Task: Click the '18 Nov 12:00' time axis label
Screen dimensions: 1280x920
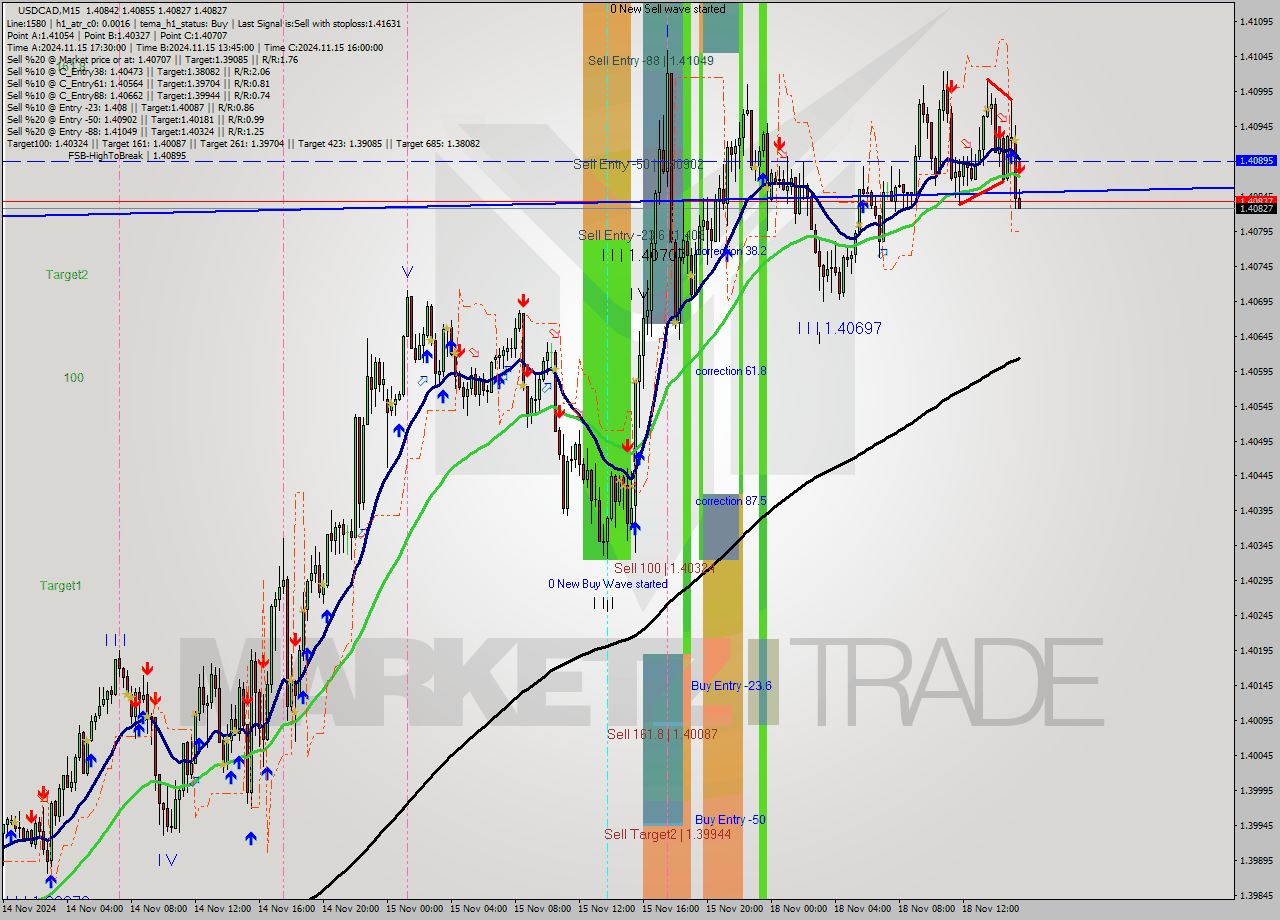Action: click(991, 909)
